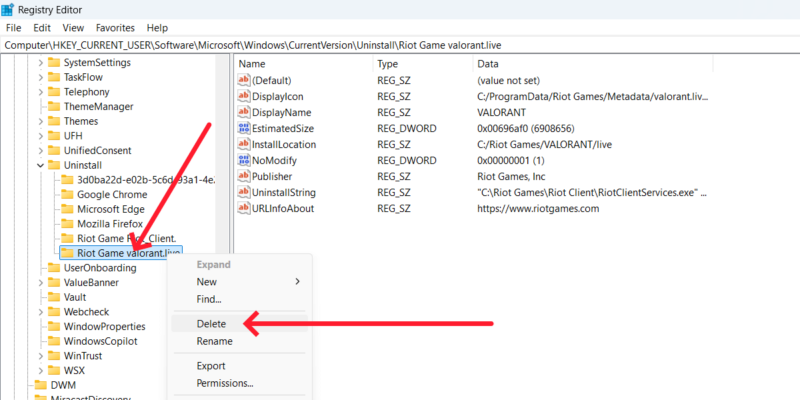Open the View menu
Image resolution: width=800 pixels, height=400 pixels.
coord(73,28)
